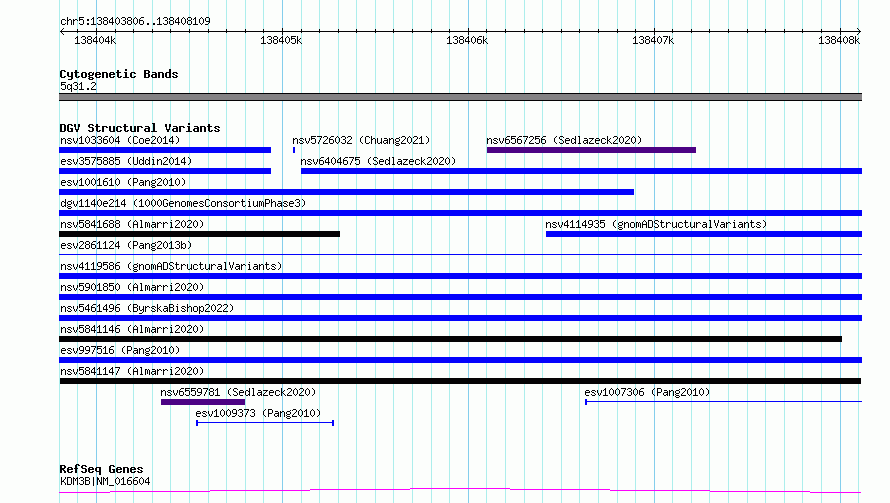Open esv3575885 (Uddin2014) variant label
This screenshot has width=890, height=503.
126,161
